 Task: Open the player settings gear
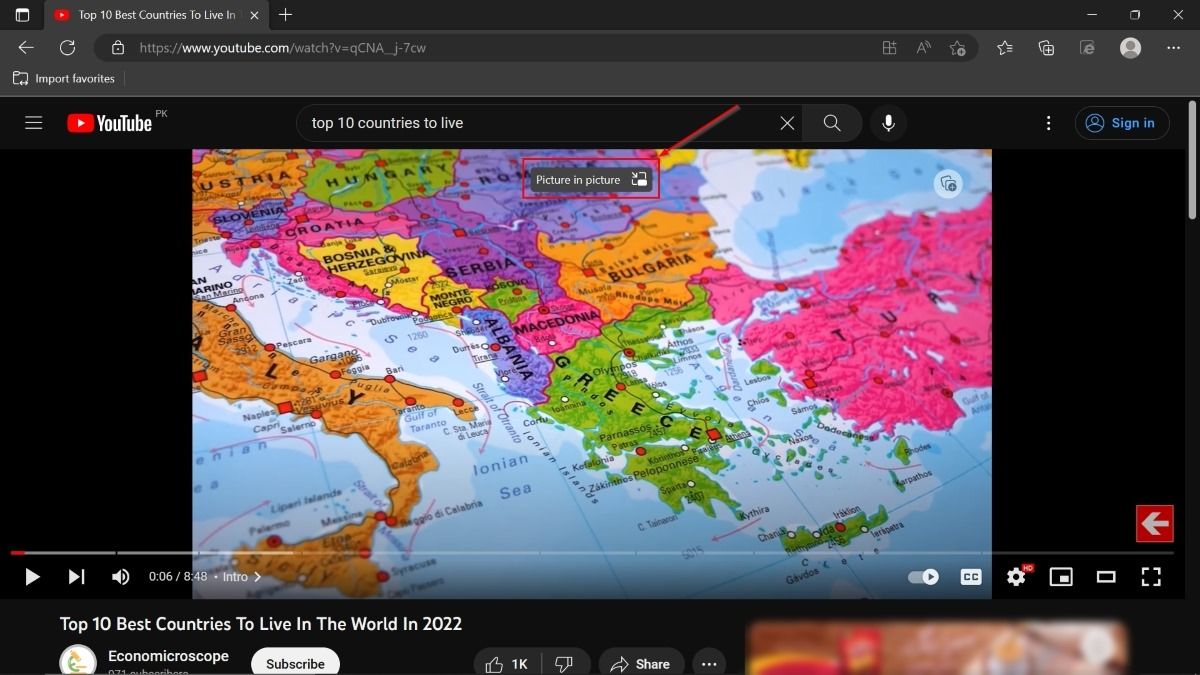point(1016,577)
